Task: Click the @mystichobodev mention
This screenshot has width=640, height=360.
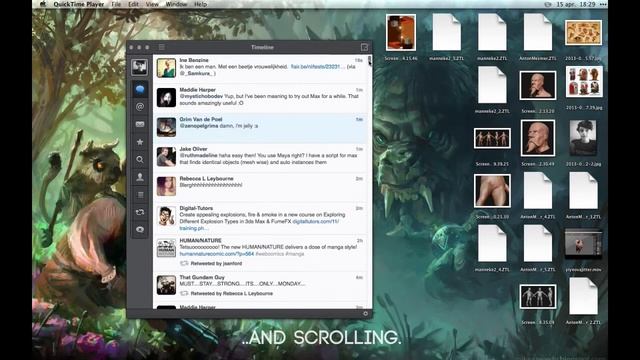Action: (x=201, y=96)
